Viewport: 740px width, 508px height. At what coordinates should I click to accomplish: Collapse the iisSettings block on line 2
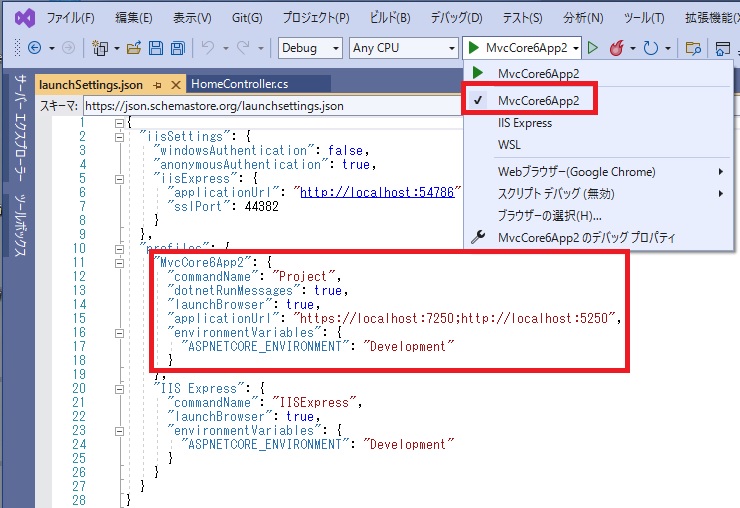tap(119, 137)
